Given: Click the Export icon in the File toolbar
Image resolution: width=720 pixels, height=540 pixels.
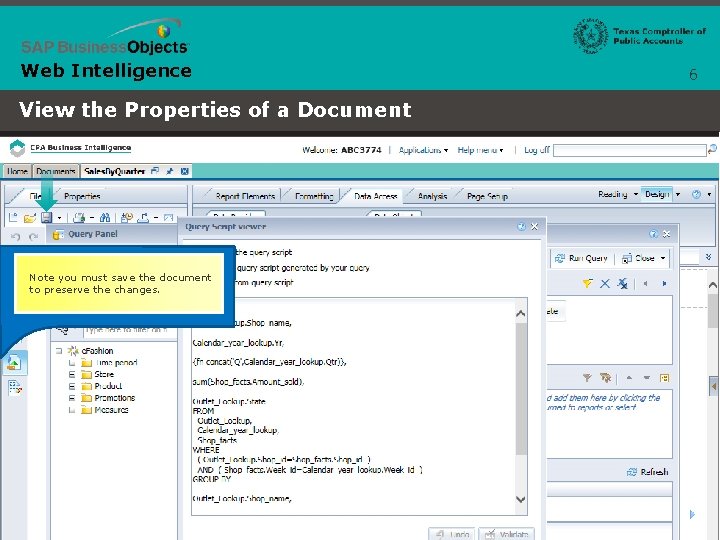Looking at the screenshot, I should click(144, 218).
